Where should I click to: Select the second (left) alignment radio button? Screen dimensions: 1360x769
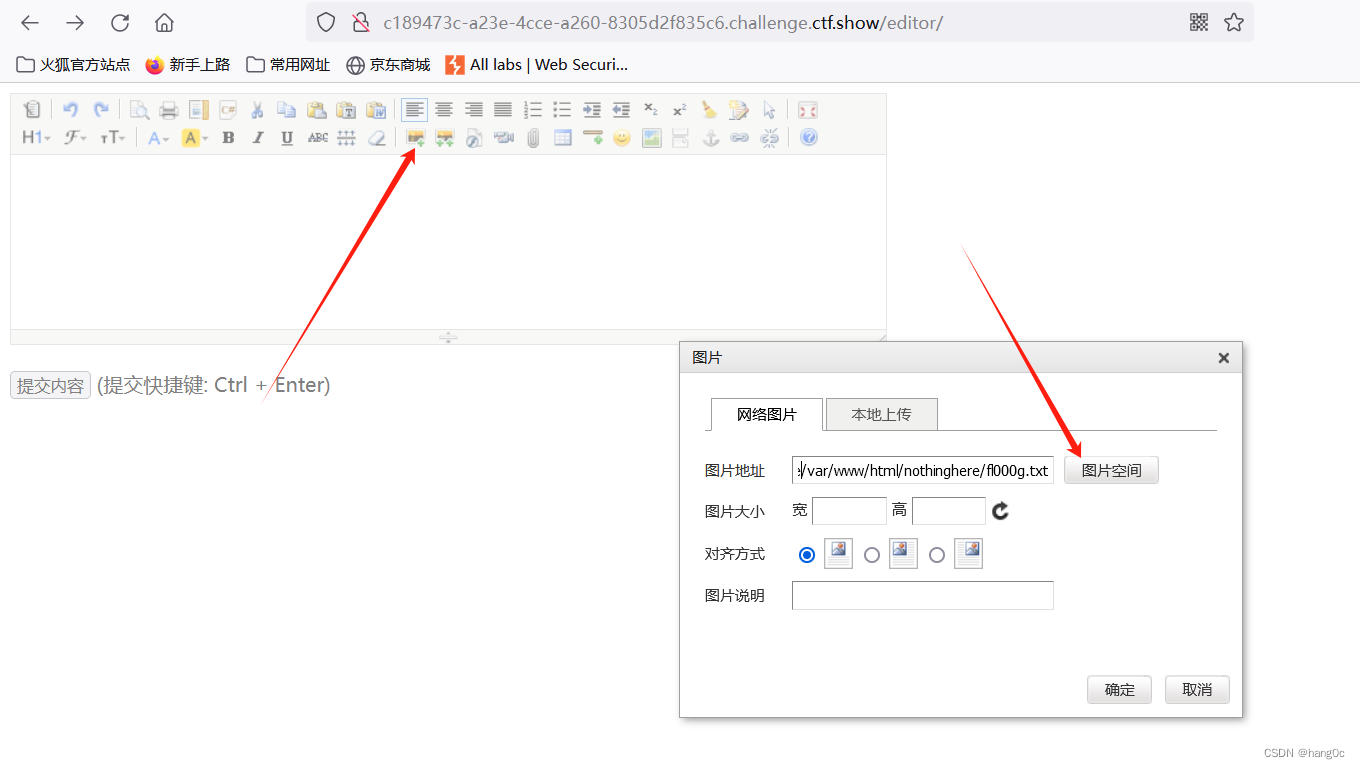pyautogui.click(x=872, y=555)
